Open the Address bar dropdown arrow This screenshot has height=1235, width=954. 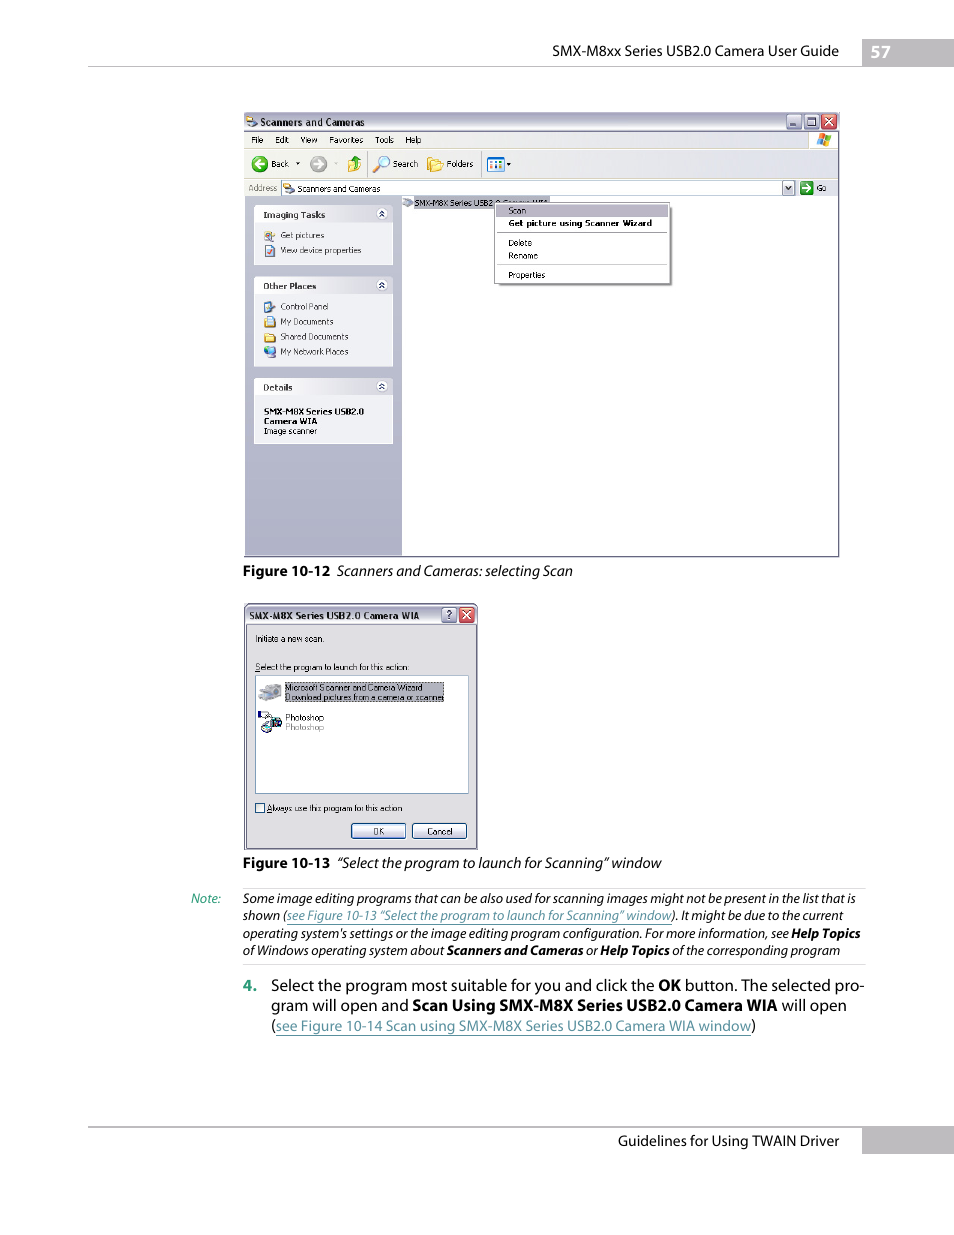[x=788, y=188]
